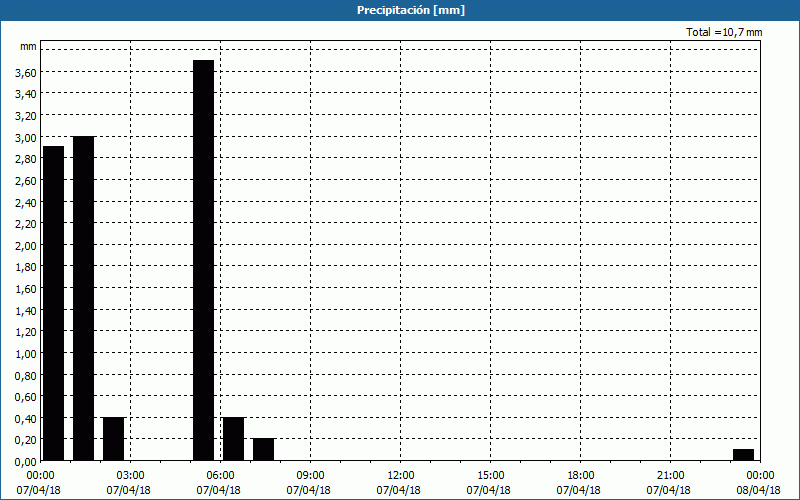Click the small bar near 00:00 08/04/18
The height and width of the screenshot is (500, 800).
tap(743, 455)
